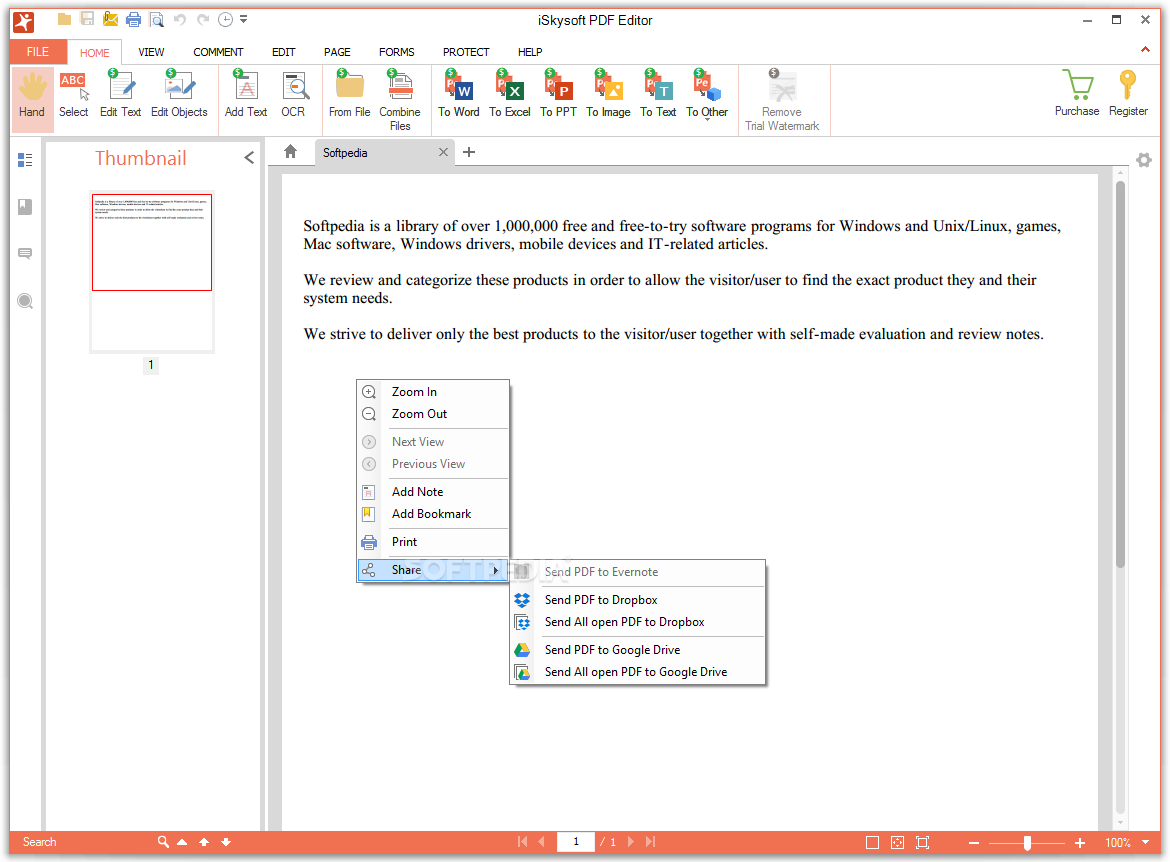
Task: Run the OCR tool
Action: coord(294,95)
